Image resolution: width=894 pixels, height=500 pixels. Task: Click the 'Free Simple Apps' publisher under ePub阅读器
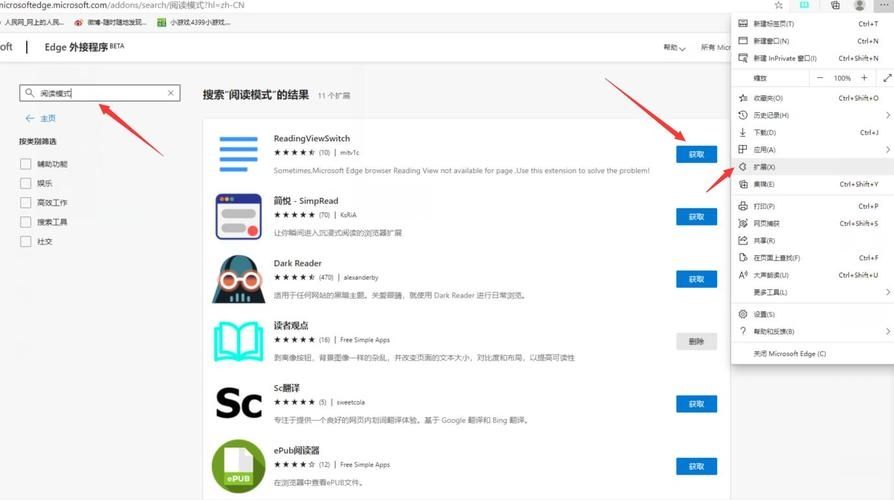tap(365, 465)
